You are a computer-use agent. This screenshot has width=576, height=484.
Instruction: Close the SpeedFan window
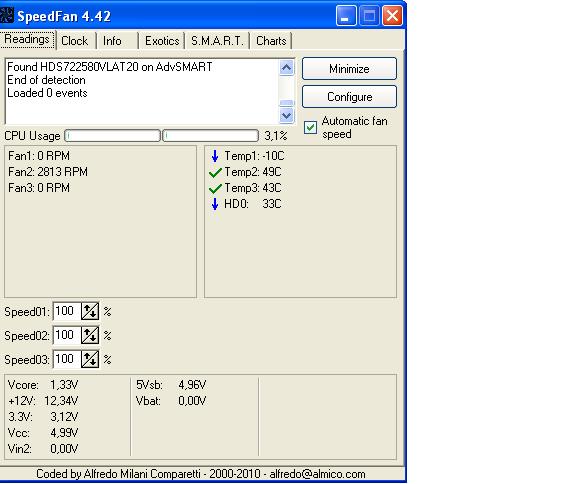pyautogui.click(x=392, y=16)
